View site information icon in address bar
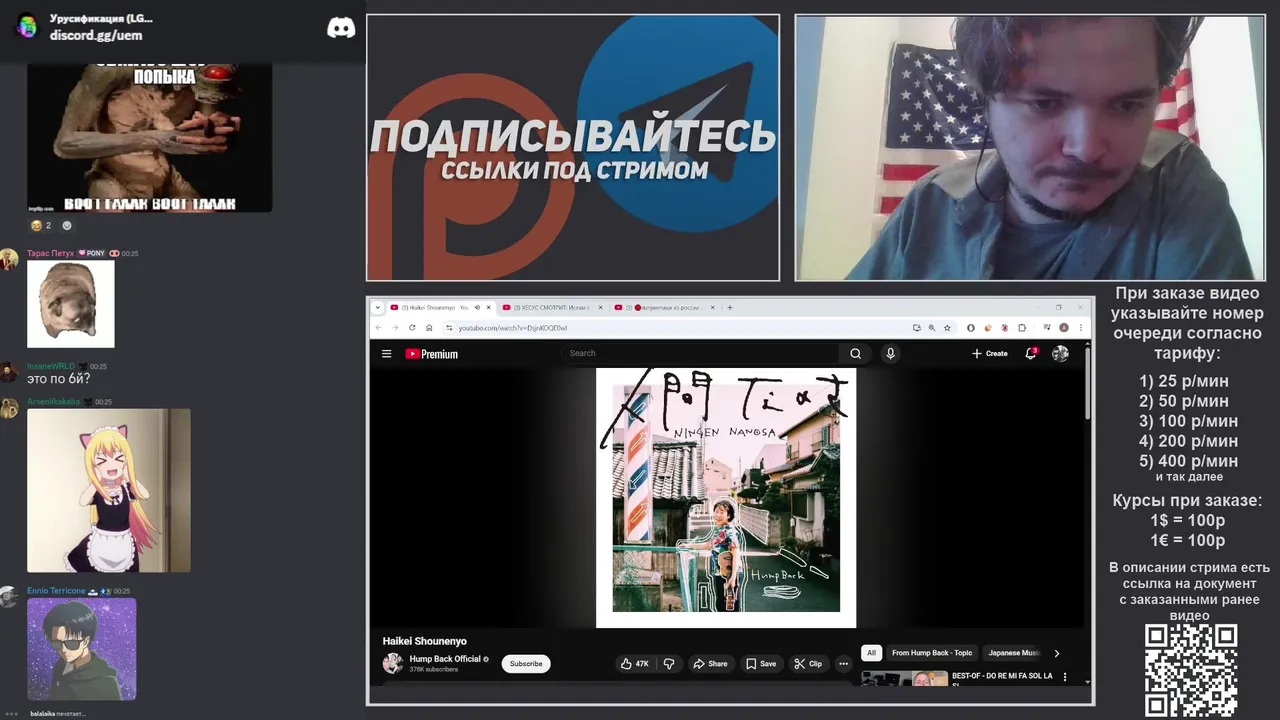The width and height of the screenshot is (1280, 720). click(449, 328)
